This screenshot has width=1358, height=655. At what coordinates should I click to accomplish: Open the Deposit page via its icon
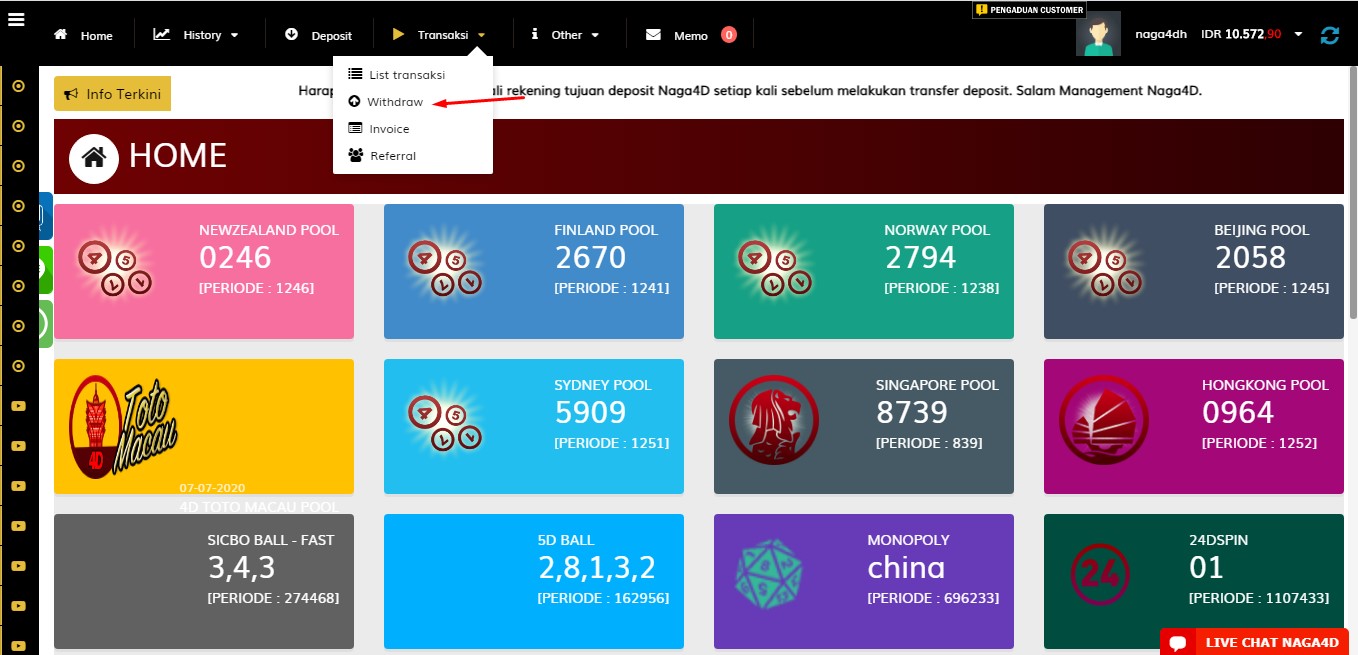click(x=293, y=33)
